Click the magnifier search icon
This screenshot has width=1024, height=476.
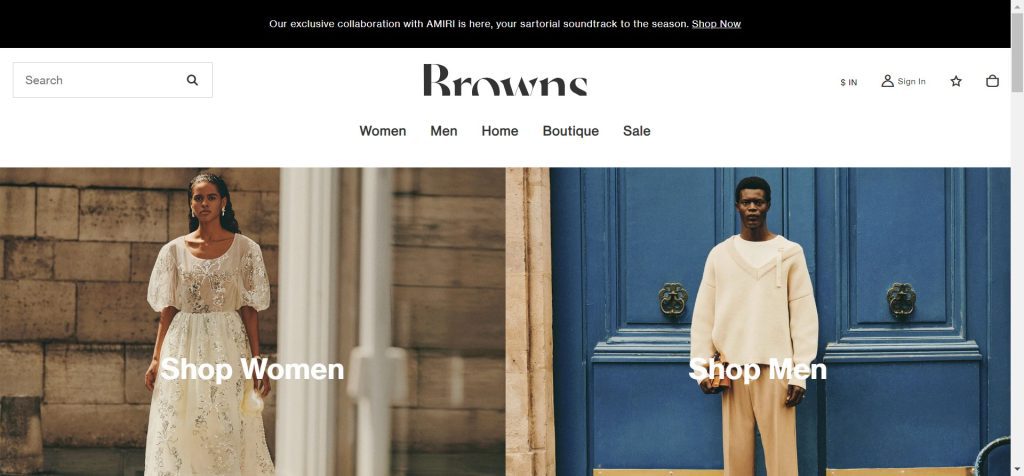coord(192,80)
